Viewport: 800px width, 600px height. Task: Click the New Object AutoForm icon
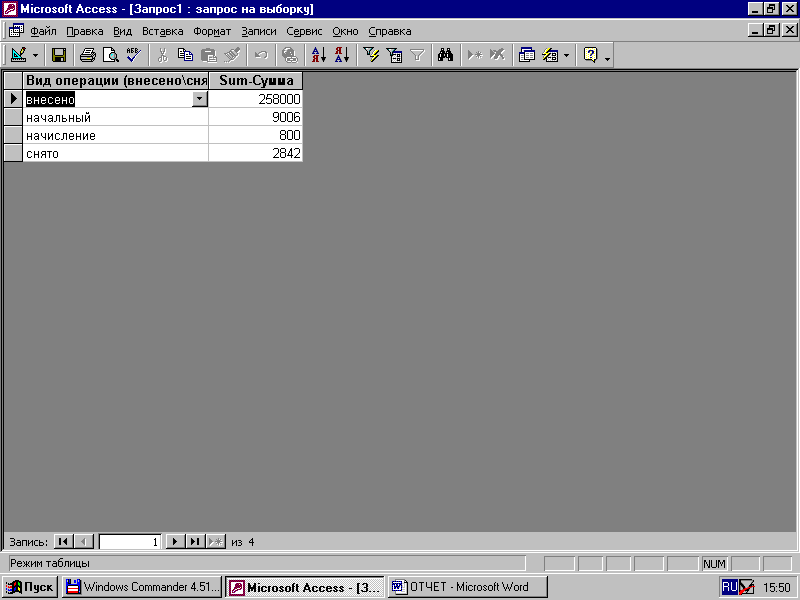[x=550, y=55]
